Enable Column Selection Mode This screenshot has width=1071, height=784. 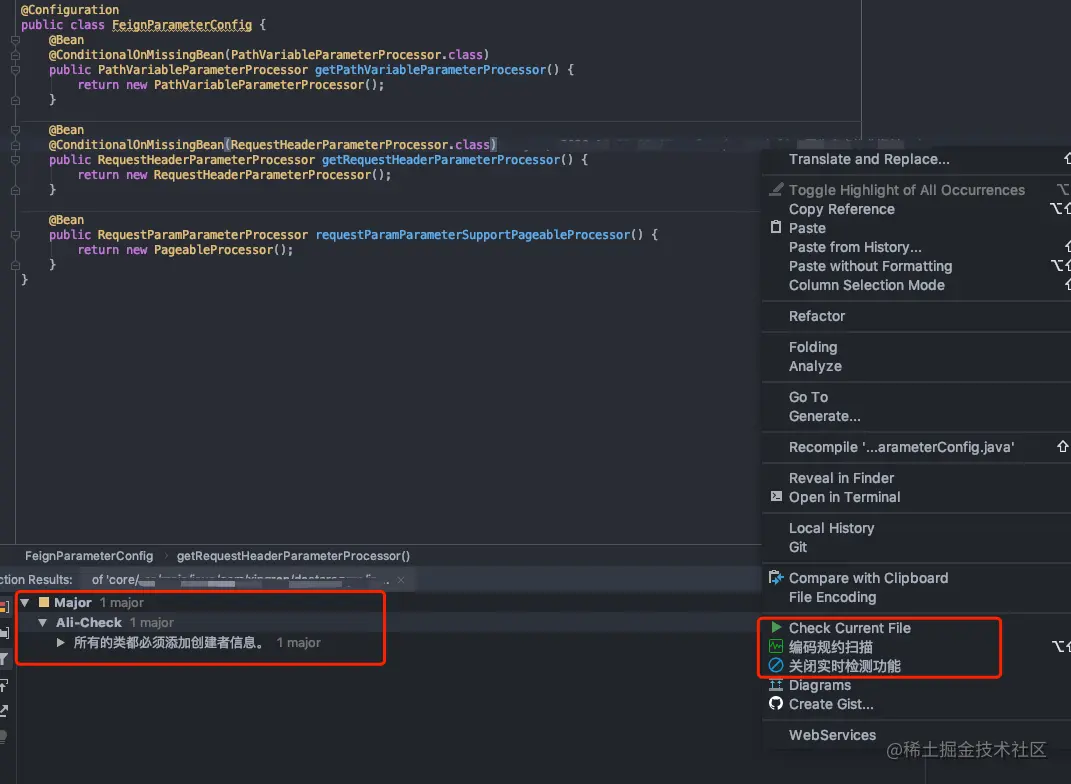pos(867,285)
